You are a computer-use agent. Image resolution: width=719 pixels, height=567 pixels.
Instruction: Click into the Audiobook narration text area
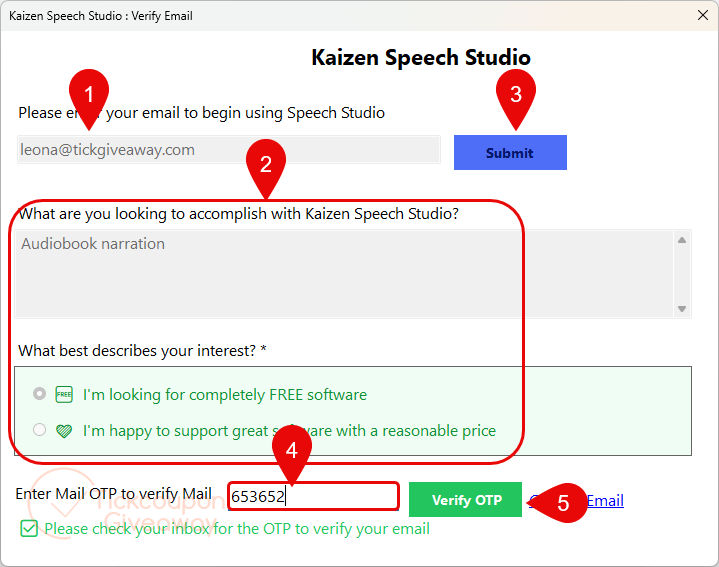344,274
